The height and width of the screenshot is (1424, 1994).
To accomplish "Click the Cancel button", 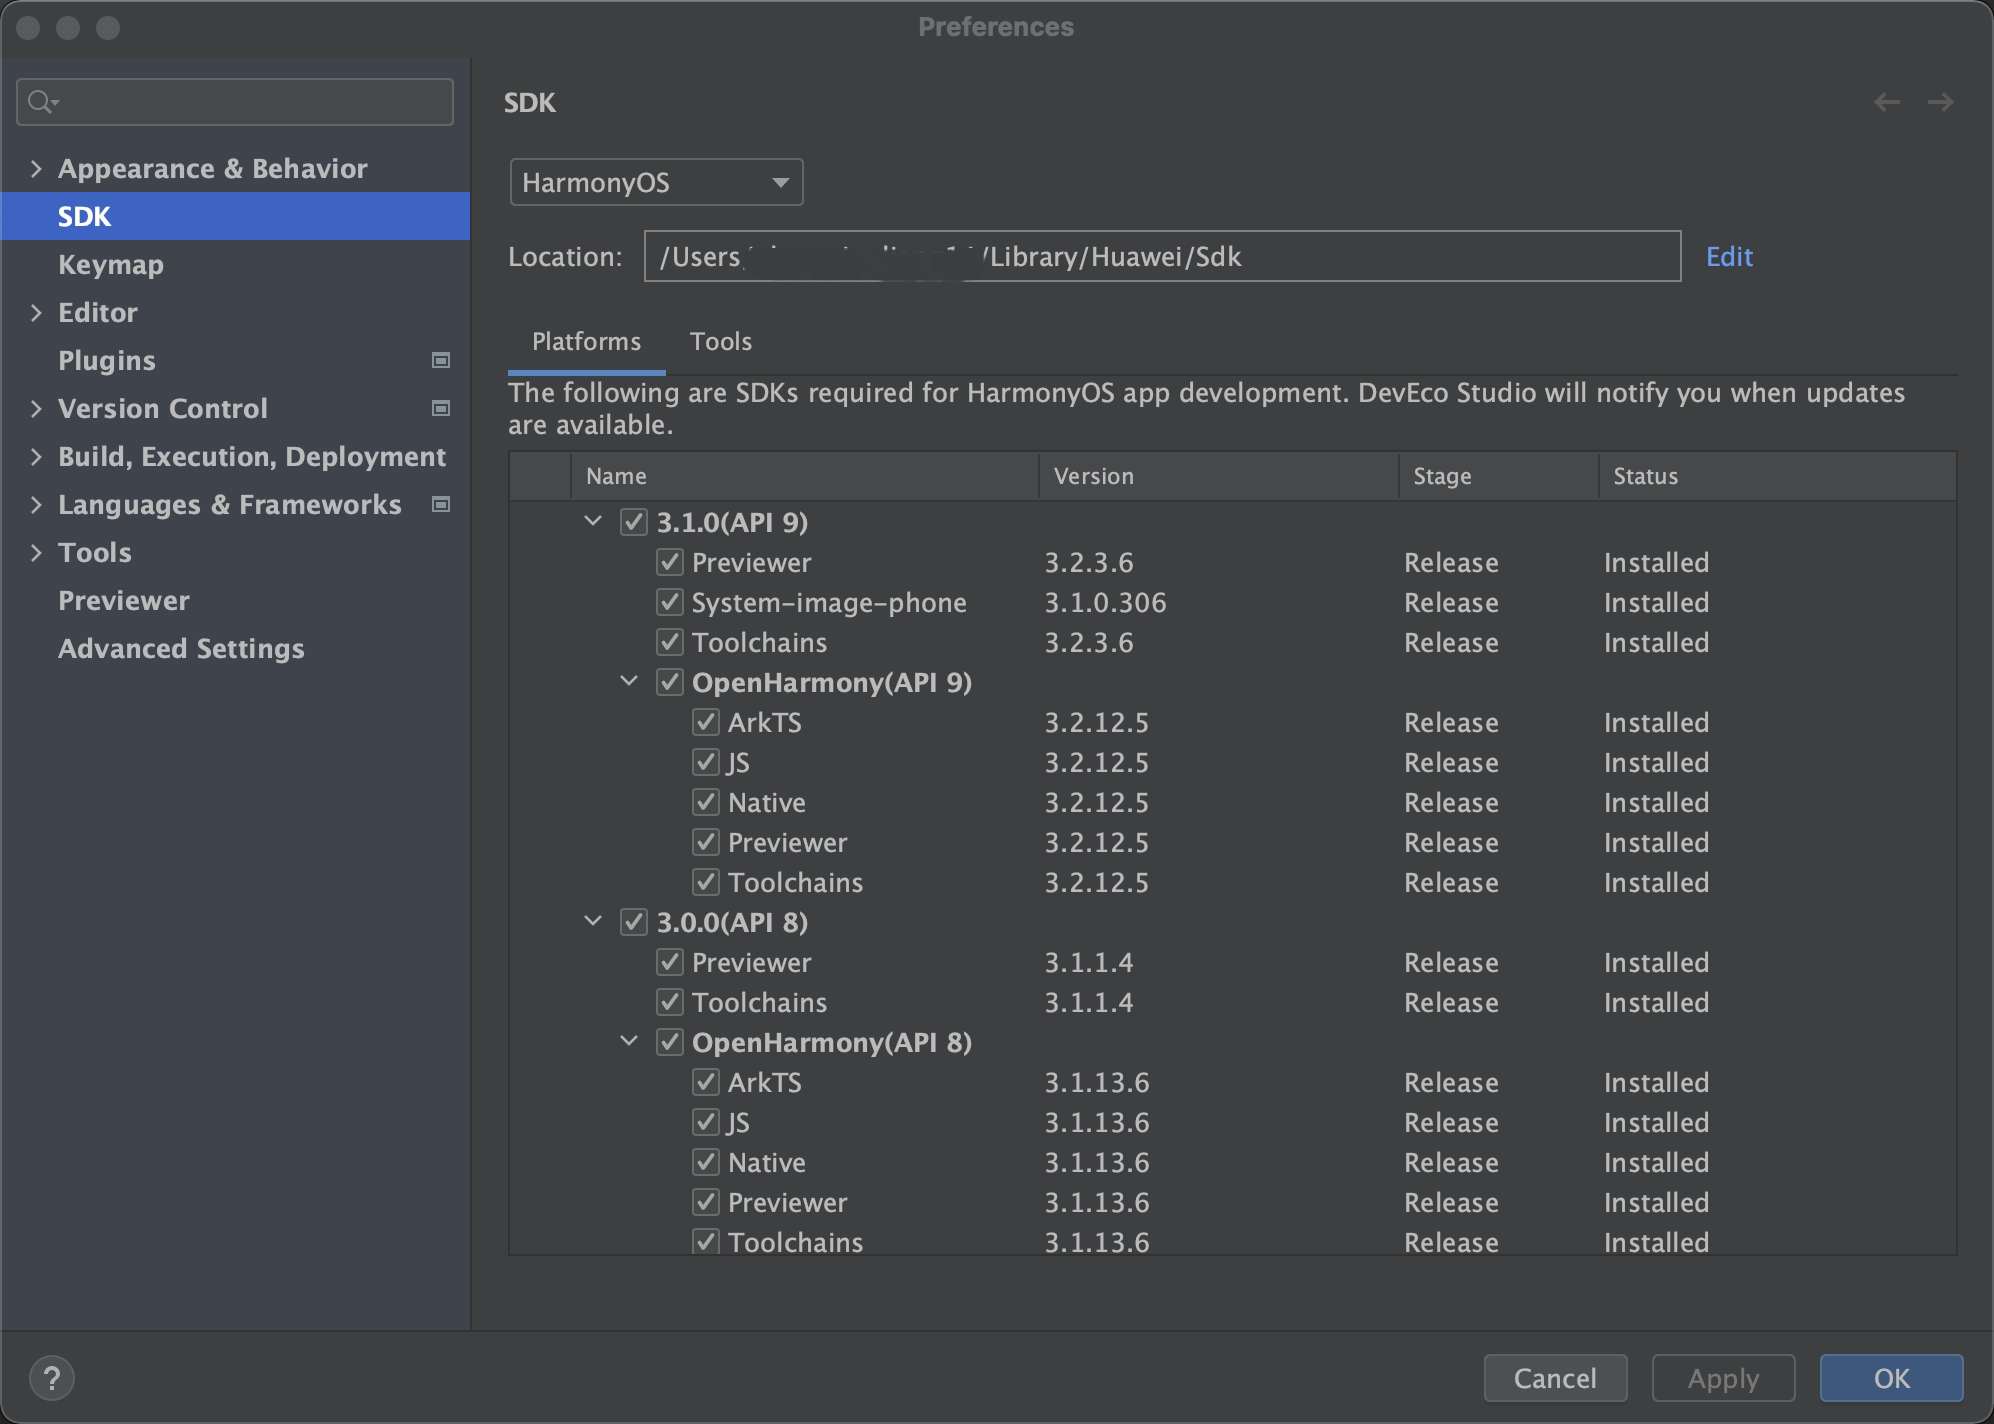I will pos(1555,1378).
